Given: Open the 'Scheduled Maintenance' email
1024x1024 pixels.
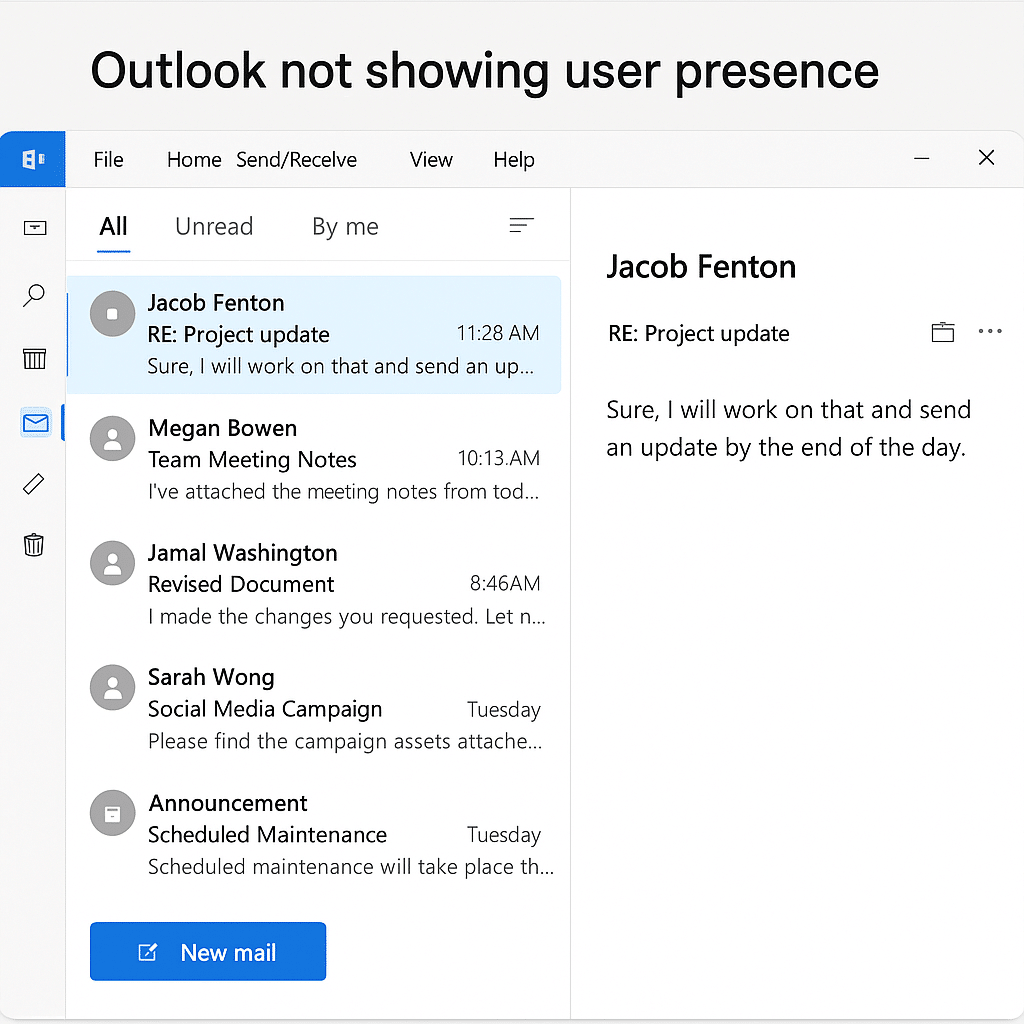Looking at the screenshot, I should pyautogui.click(x=314, y=834).
